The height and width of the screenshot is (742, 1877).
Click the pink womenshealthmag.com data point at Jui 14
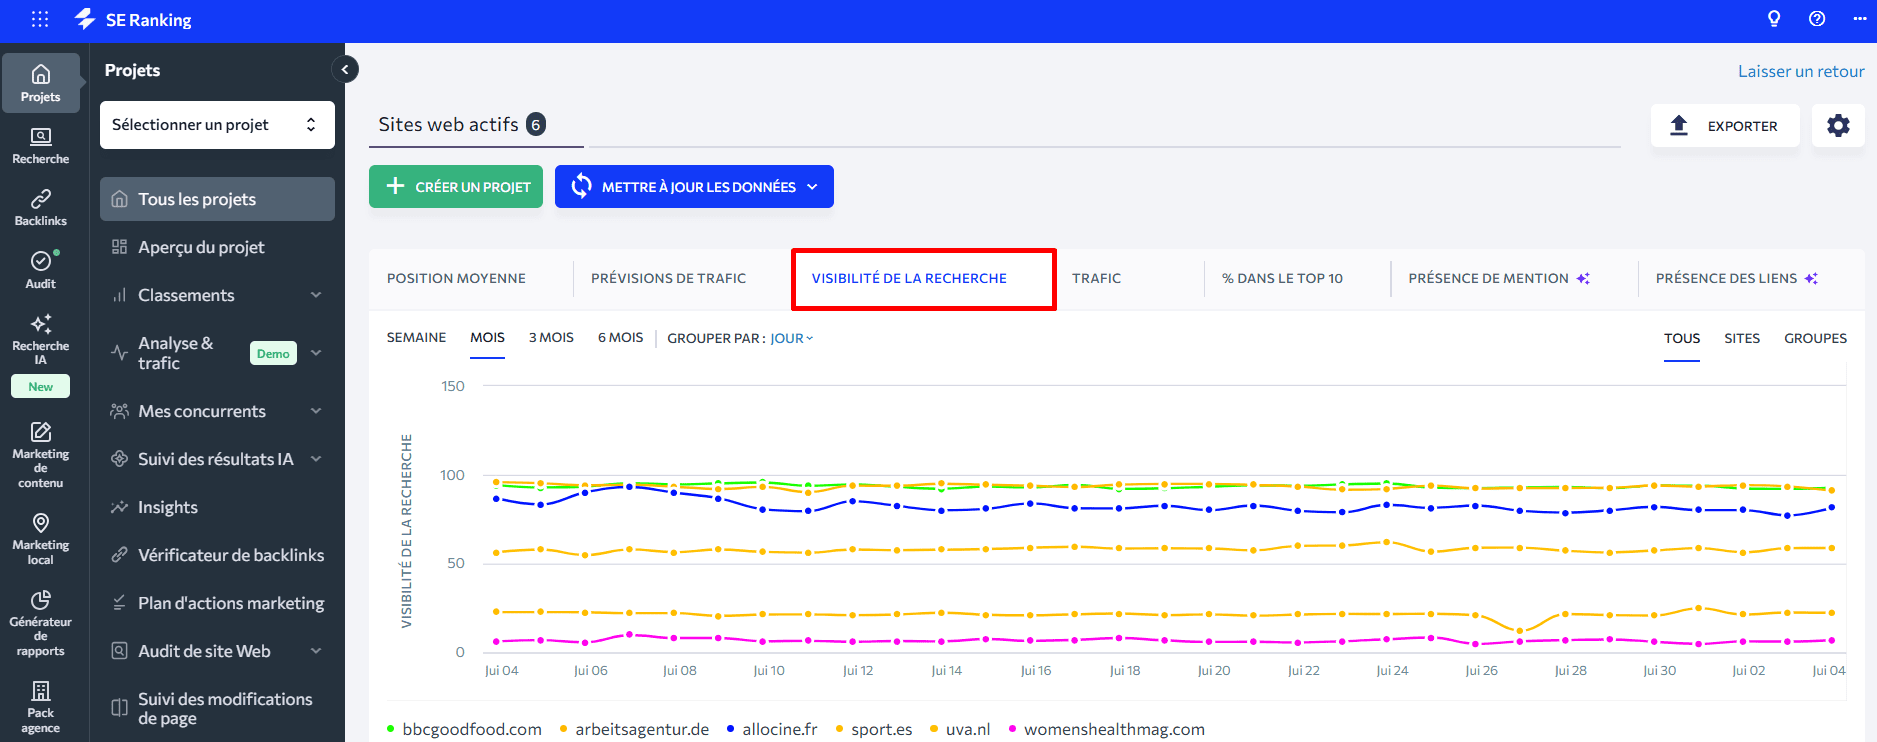pyautogui.click(x=941, y=641)
